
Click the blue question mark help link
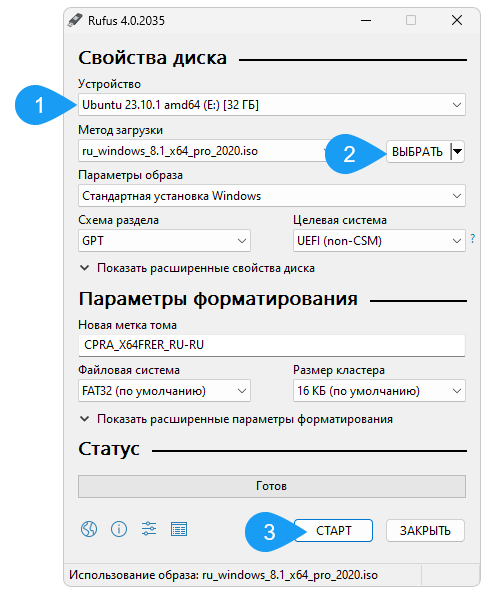click(473, 239)
